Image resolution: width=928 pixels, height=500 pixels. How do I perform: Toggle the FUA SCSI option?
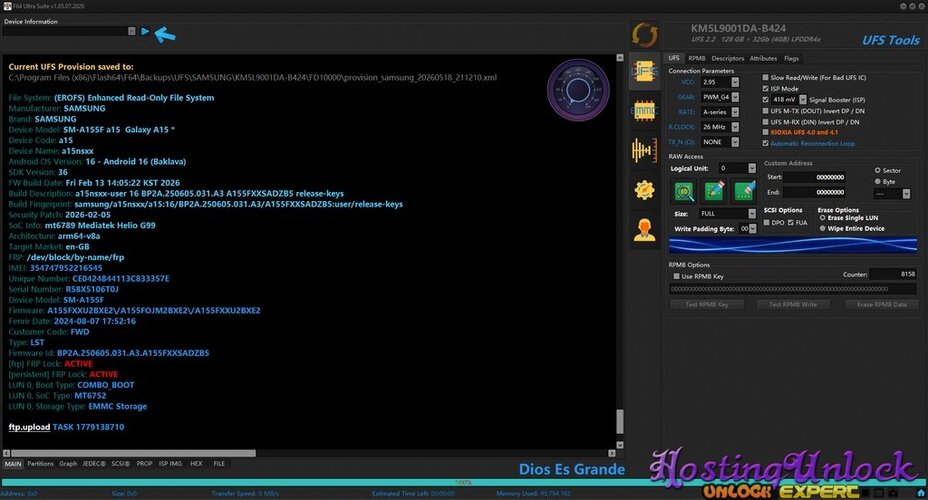click(791, 222)
